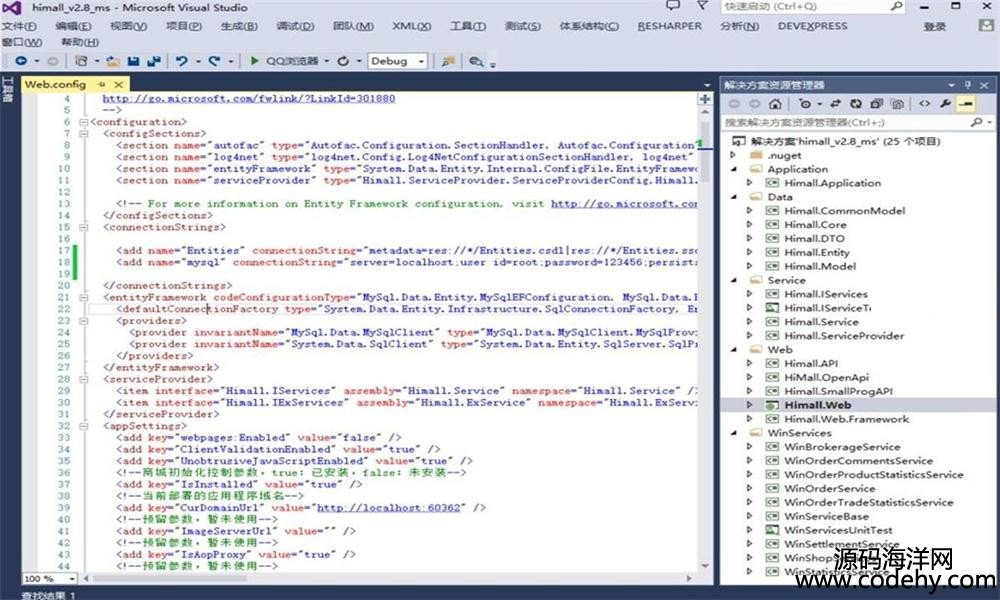1000x600 pixels.
Task: Click the sync with active document icon
Action: (835, 103)
